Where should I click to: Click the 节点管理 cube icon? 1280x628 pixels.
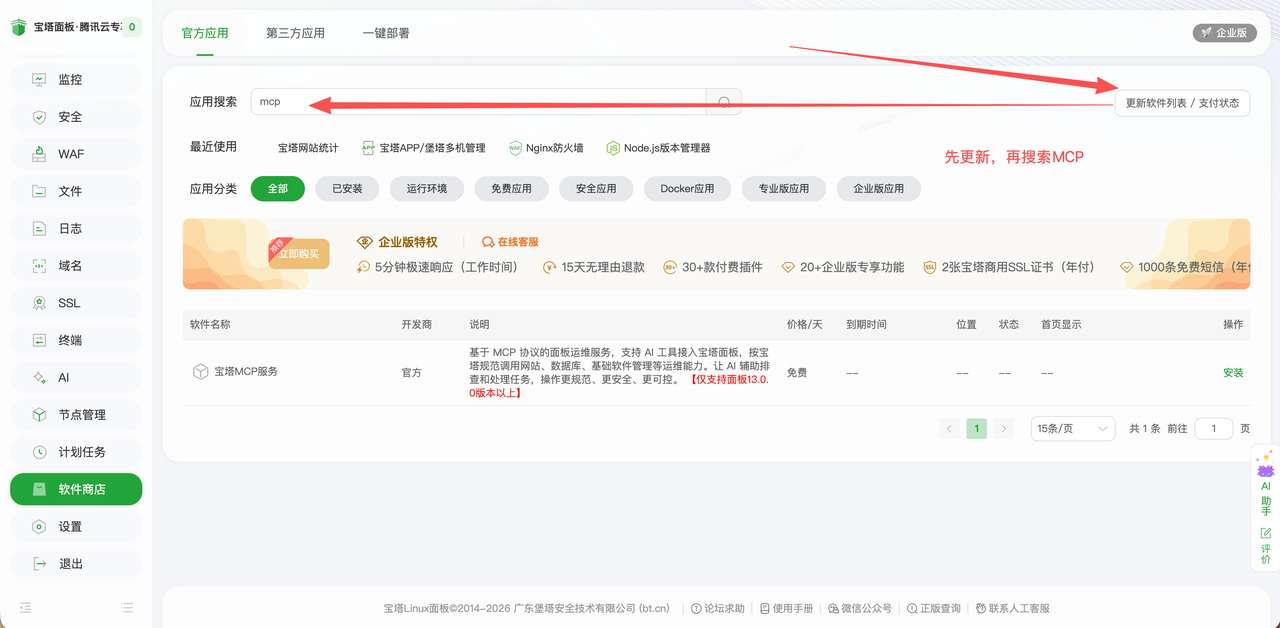[x=39, y=415]
